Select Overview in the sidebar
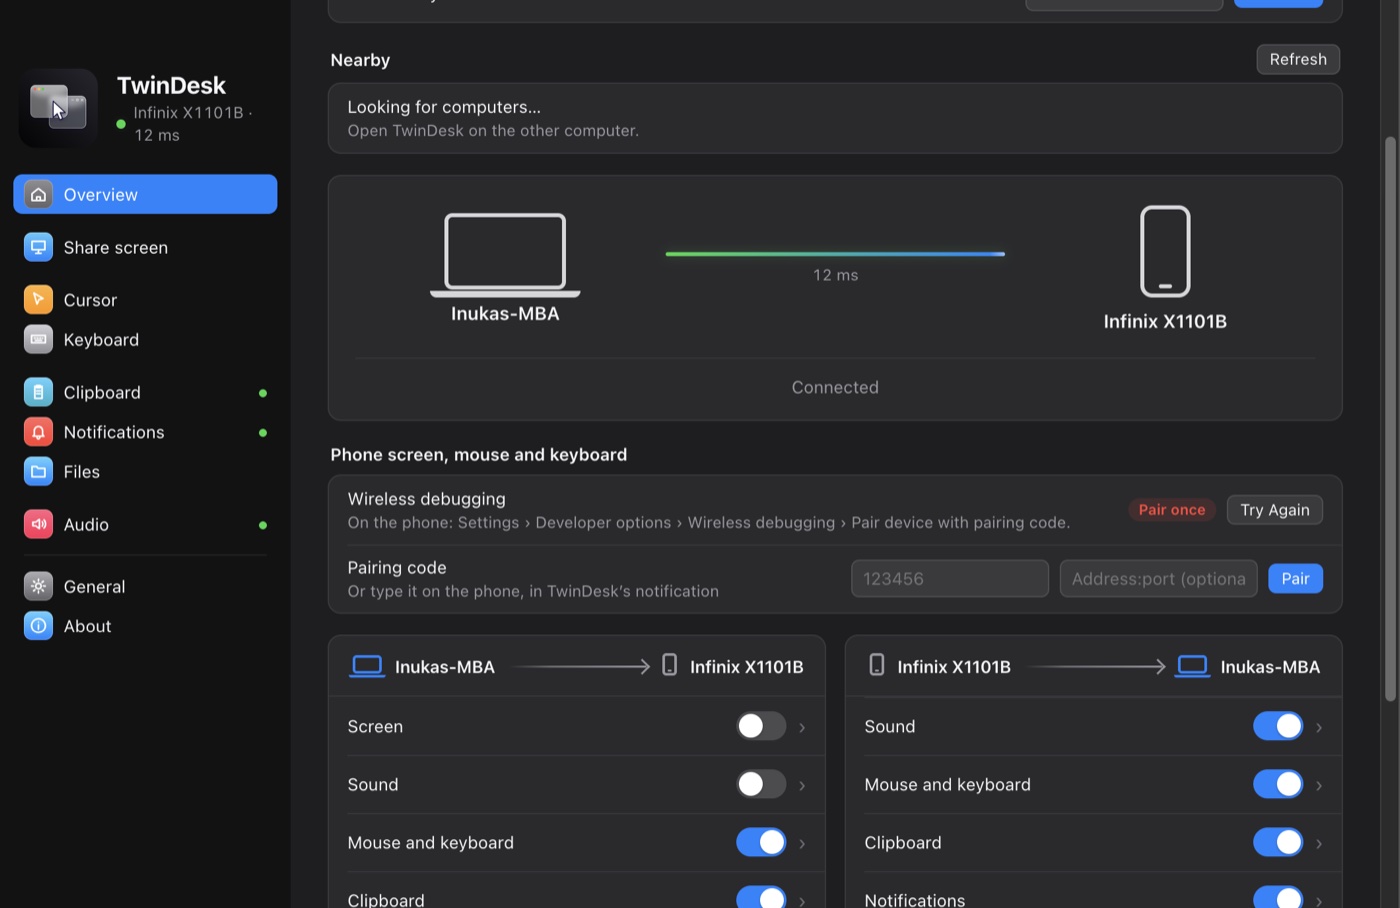Image resolution: width=1400 pixels, height=908 pixels. 145,194
